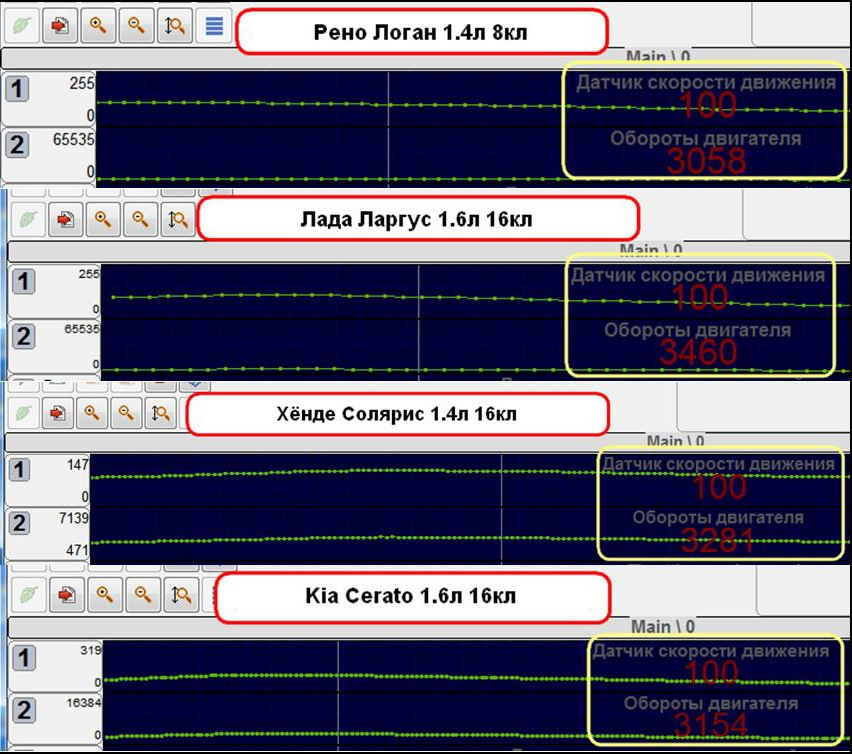
Task: Click the '65535' axis value in Рено Логан panel
Action: [x=73, y=140]
